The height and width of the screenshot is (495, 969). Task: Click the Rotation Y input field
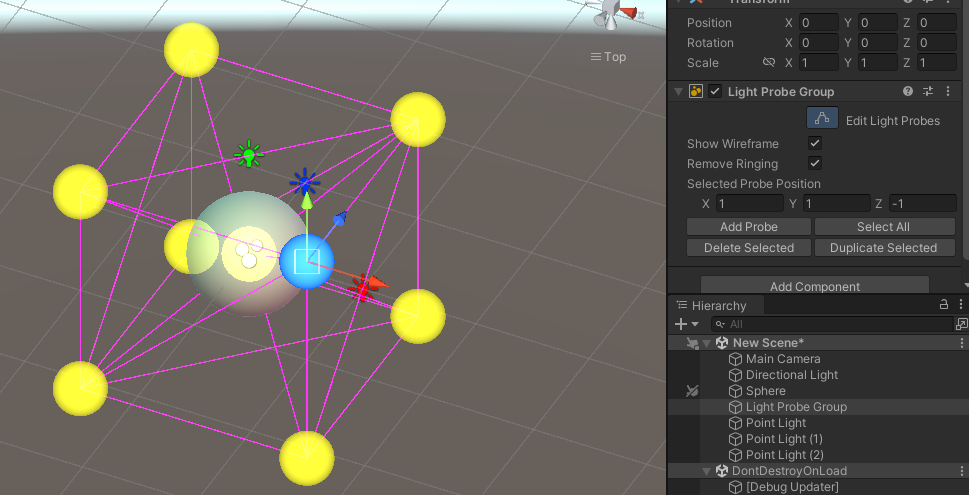878,43
